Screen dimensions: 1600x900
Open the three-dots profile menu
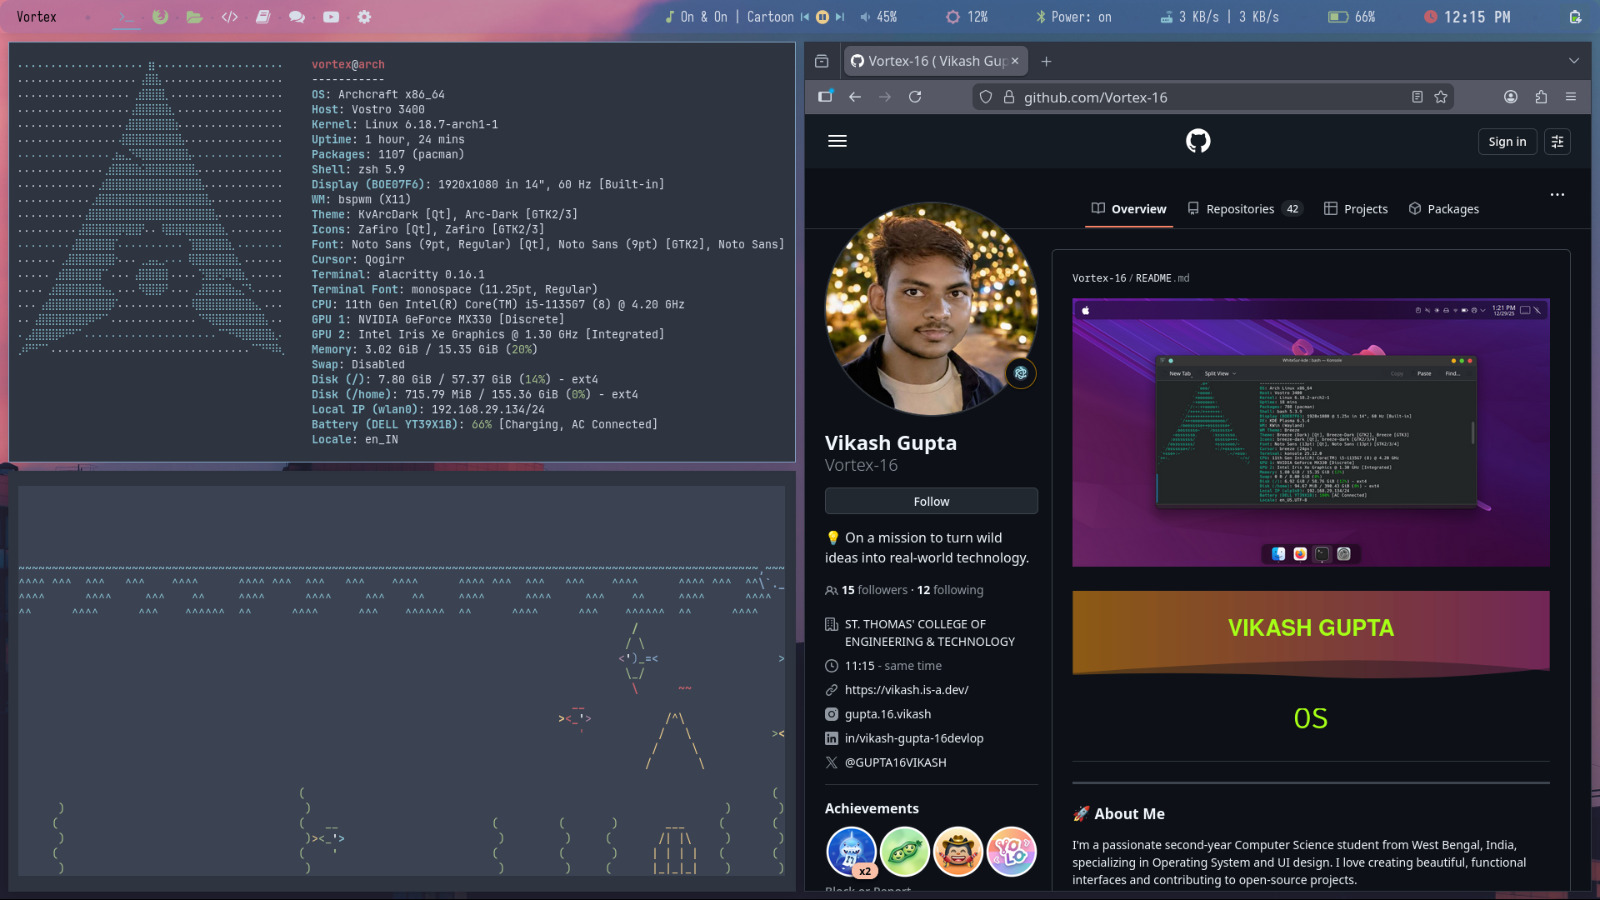1557,195
